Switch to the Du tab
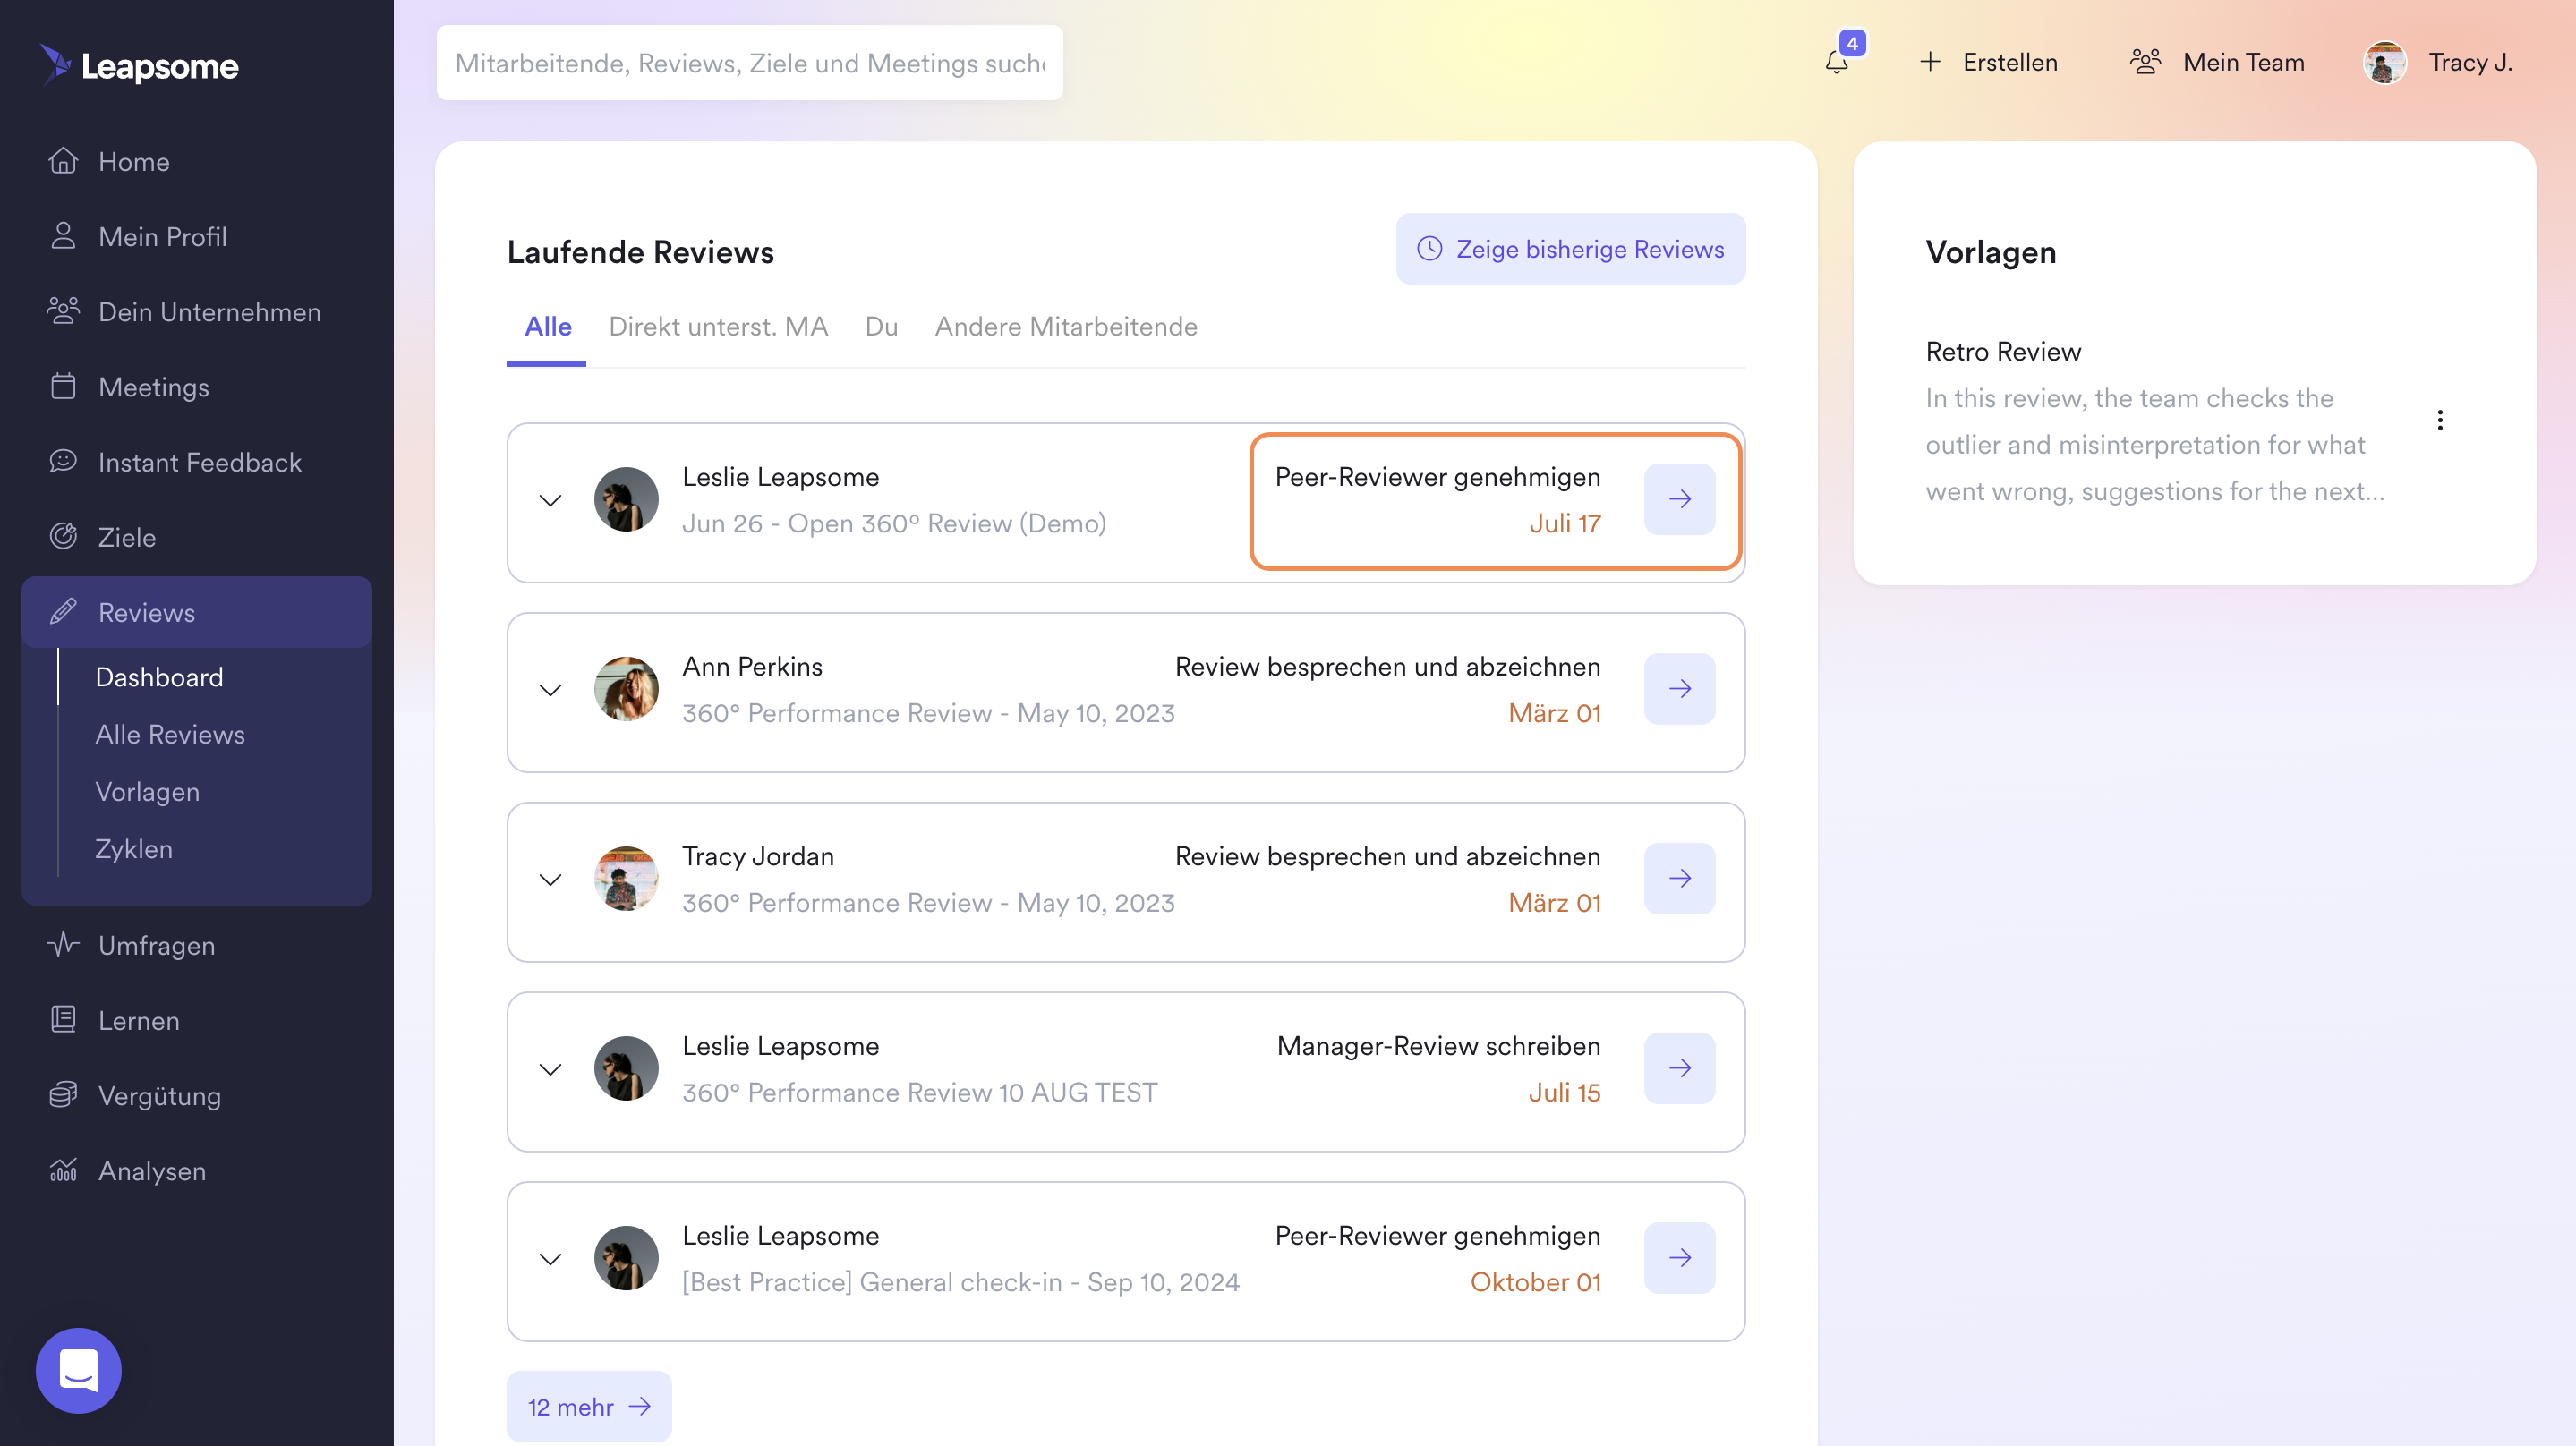The width and height of the screenshot is (2576, 1446). 880,327
